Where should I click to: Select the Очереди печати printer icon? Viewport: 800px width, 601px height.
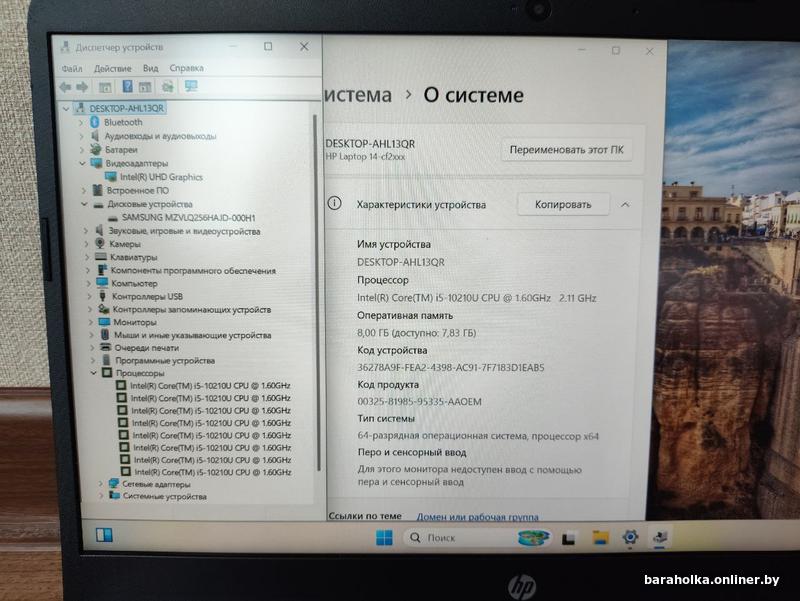[x=106, y=347]
